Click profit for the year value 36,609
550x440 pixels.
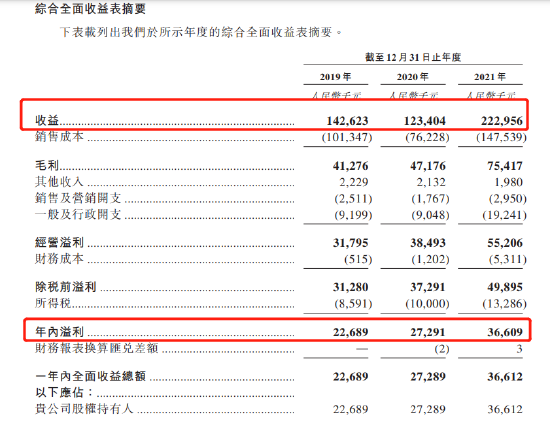(x=505, y=332)
